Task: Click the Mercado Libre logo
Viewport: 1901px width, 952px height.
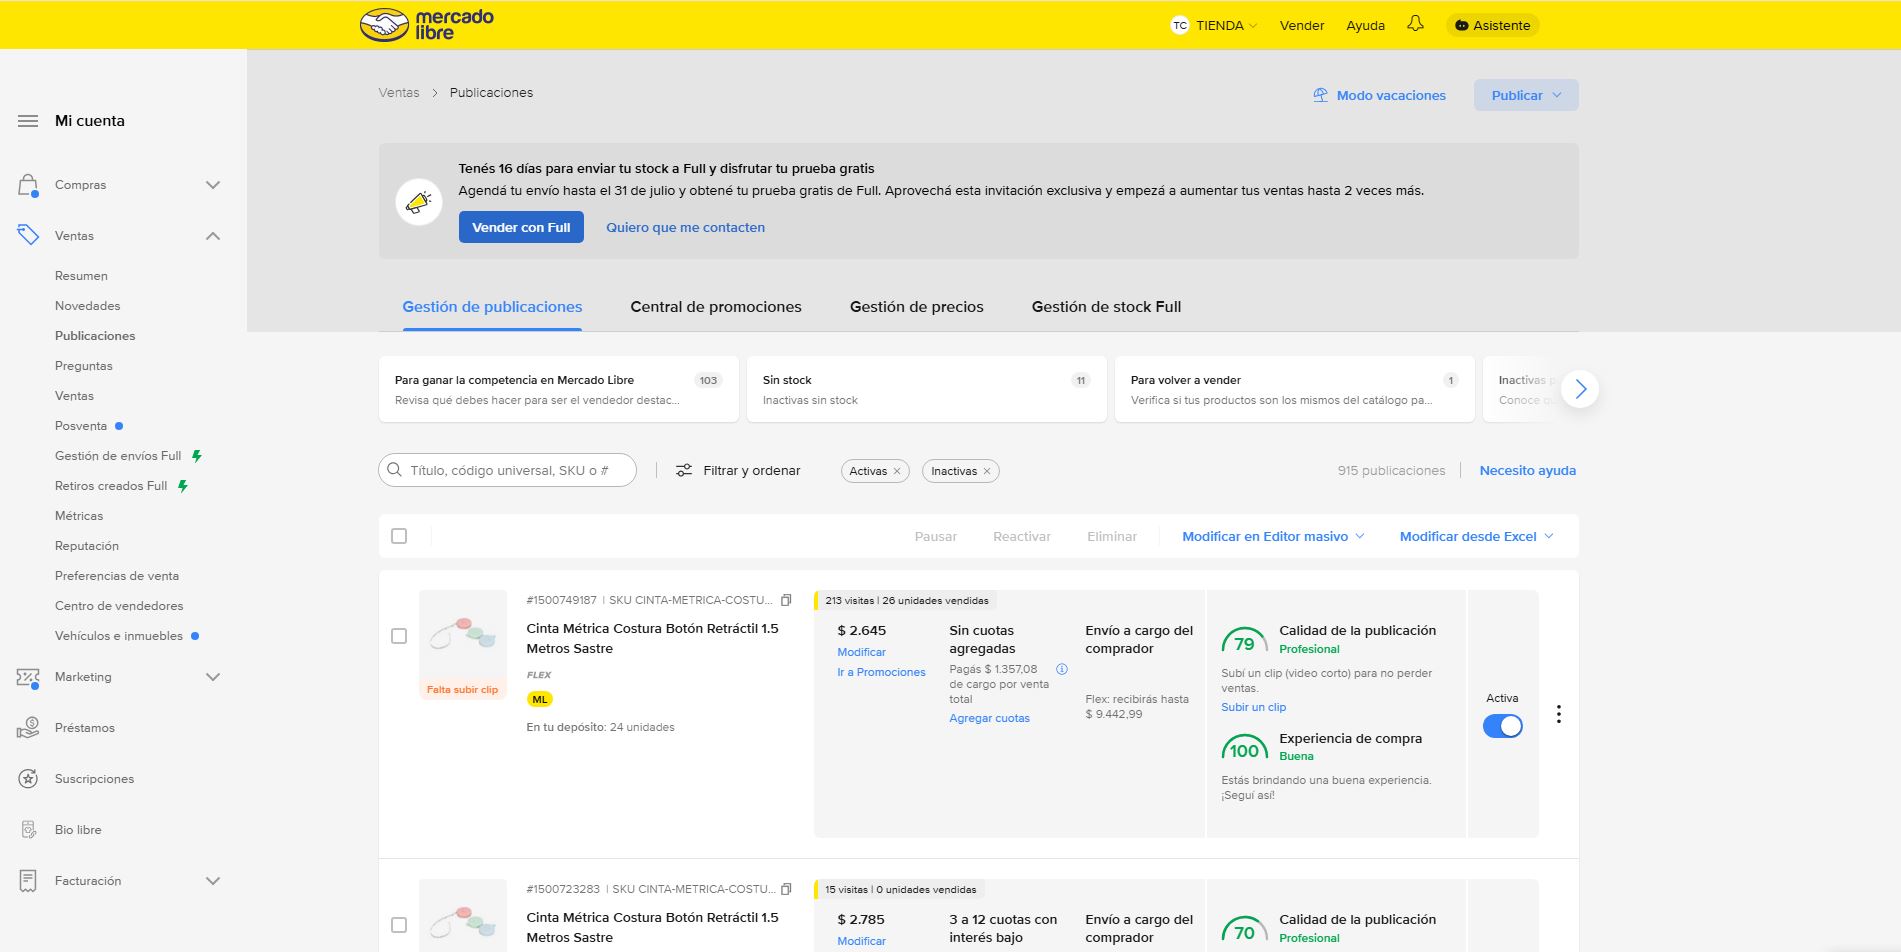Action: pyautogui.click(x=427, y=25)
